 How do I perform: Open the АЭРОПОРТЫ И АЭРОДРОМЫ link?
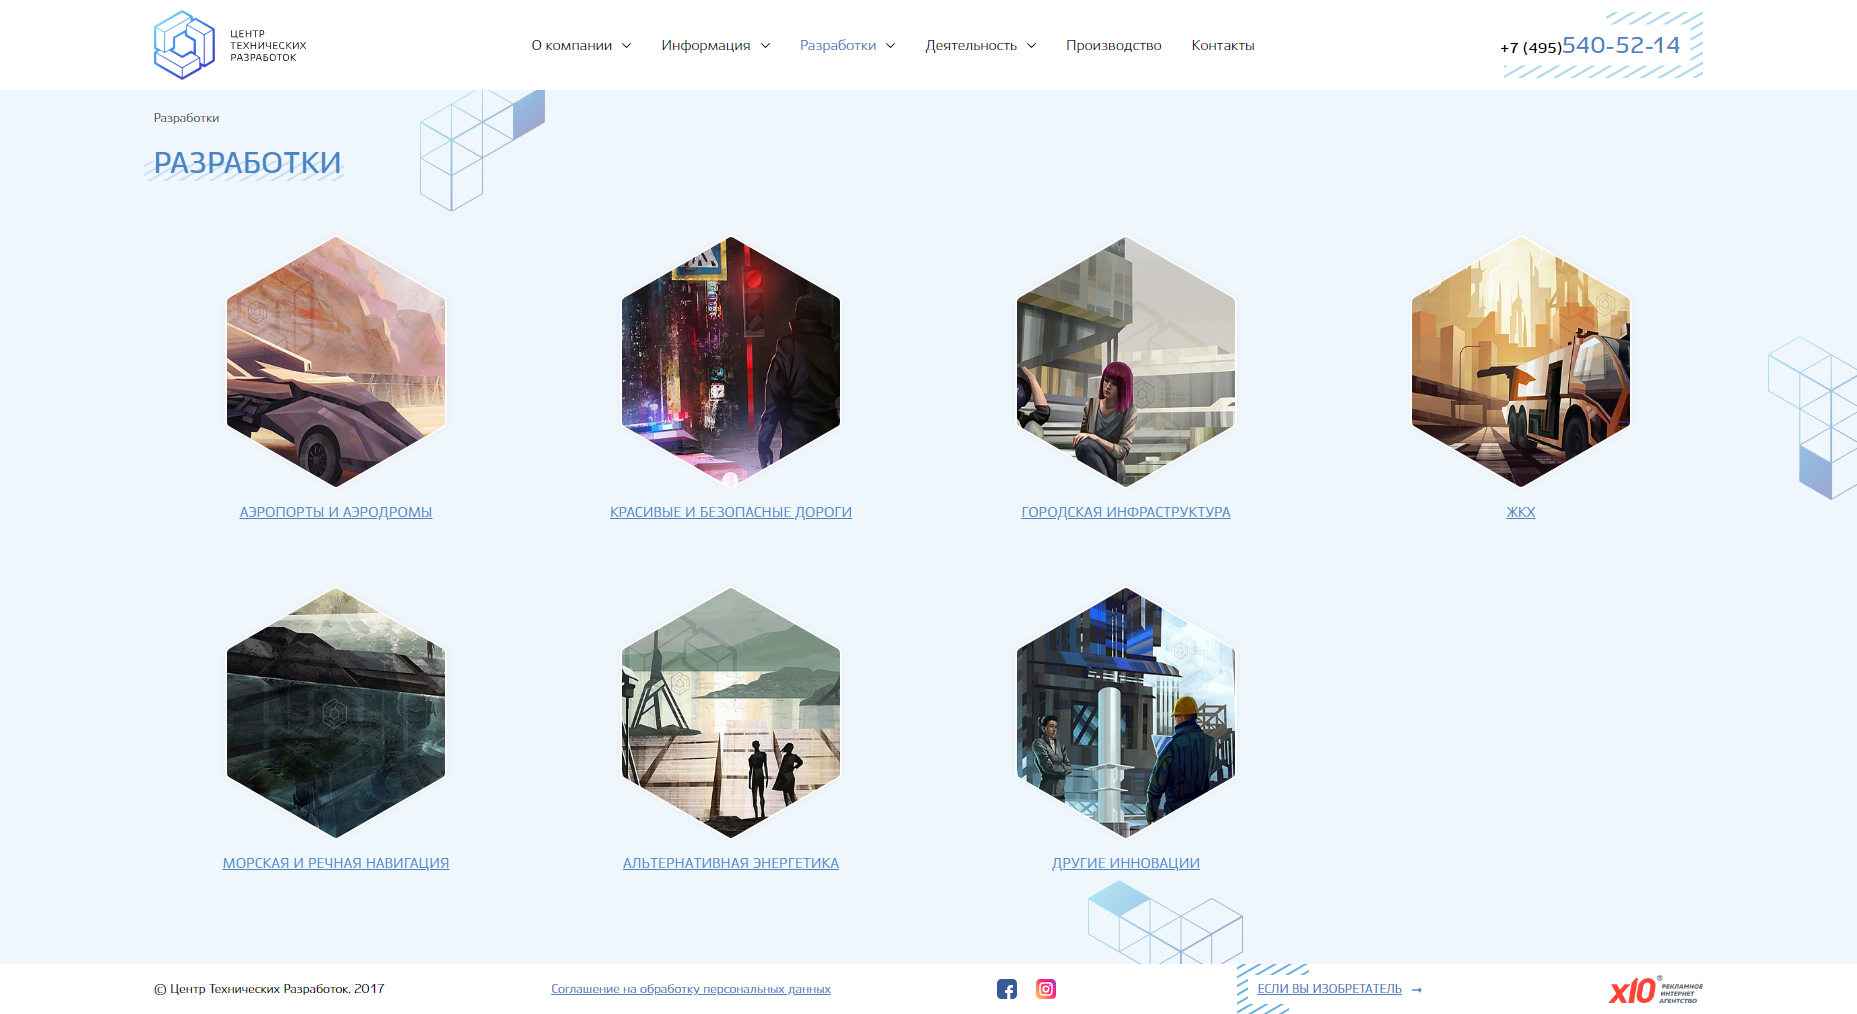(336, 512)
